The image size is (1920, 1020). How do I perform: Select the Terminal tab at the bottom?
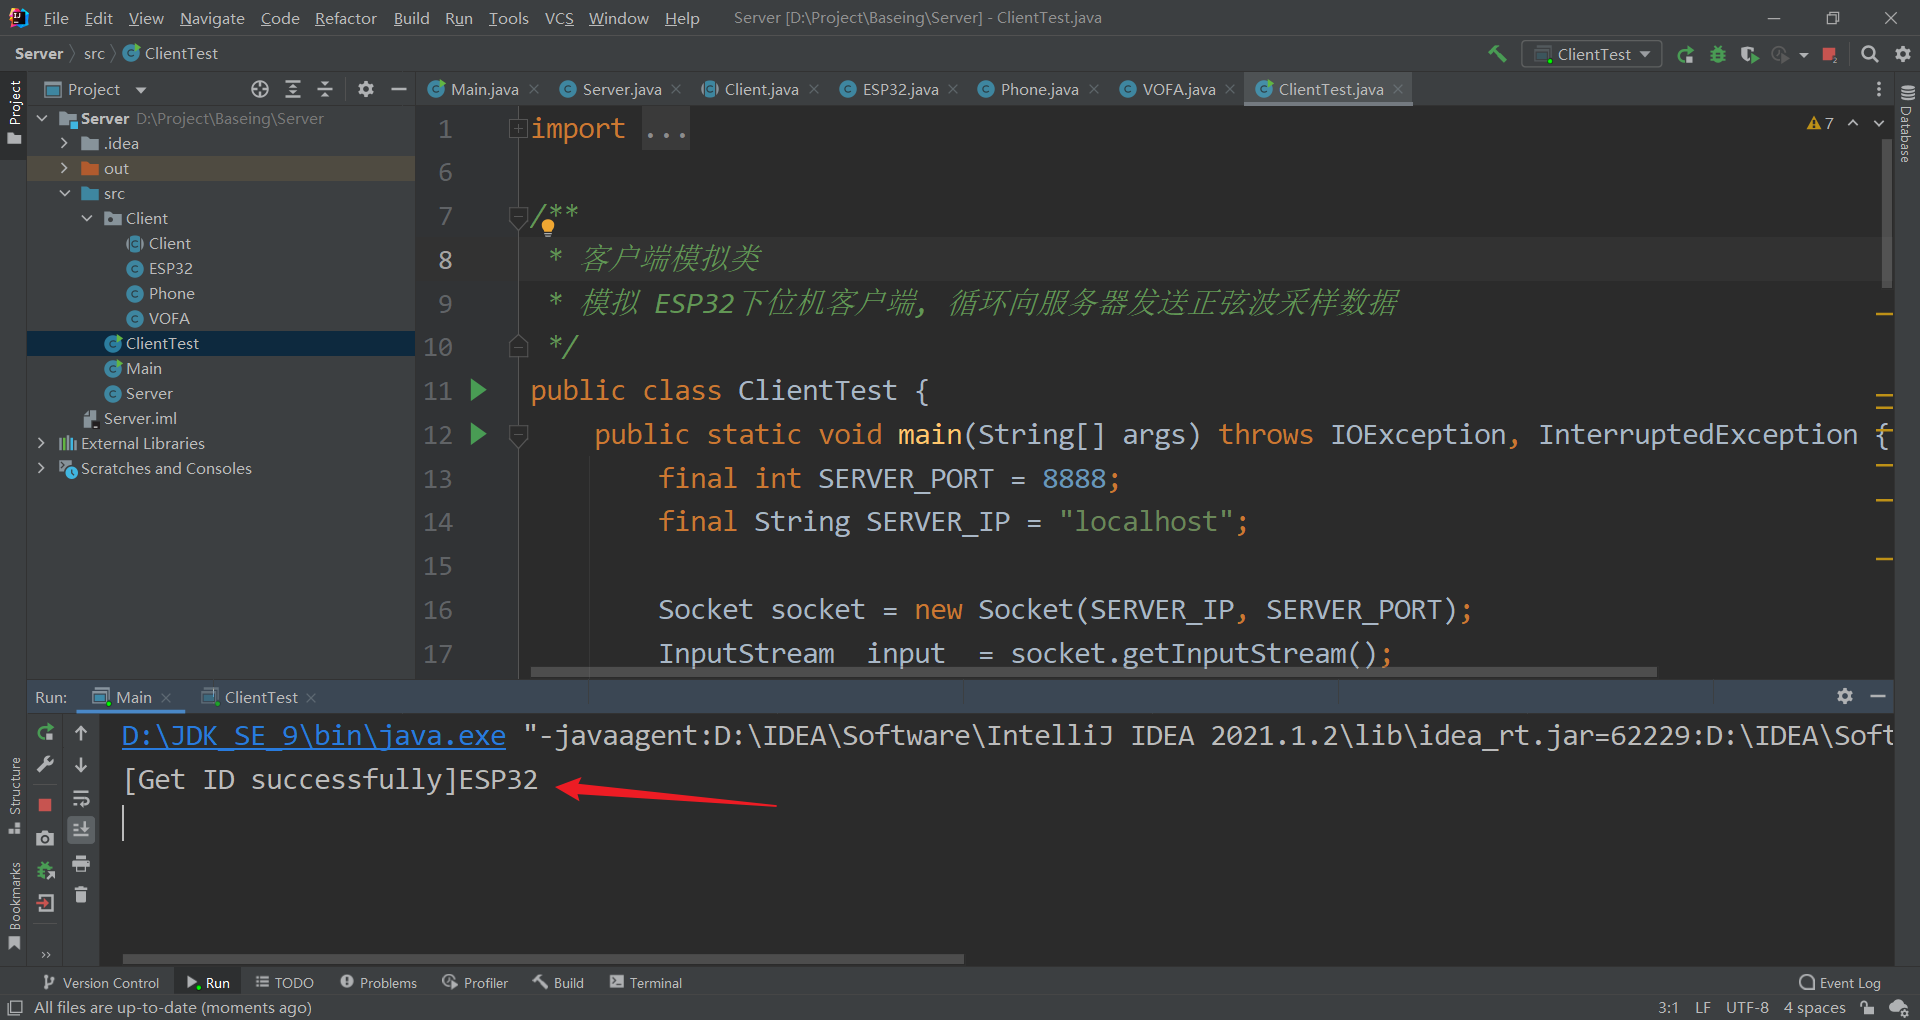(645, 982)
